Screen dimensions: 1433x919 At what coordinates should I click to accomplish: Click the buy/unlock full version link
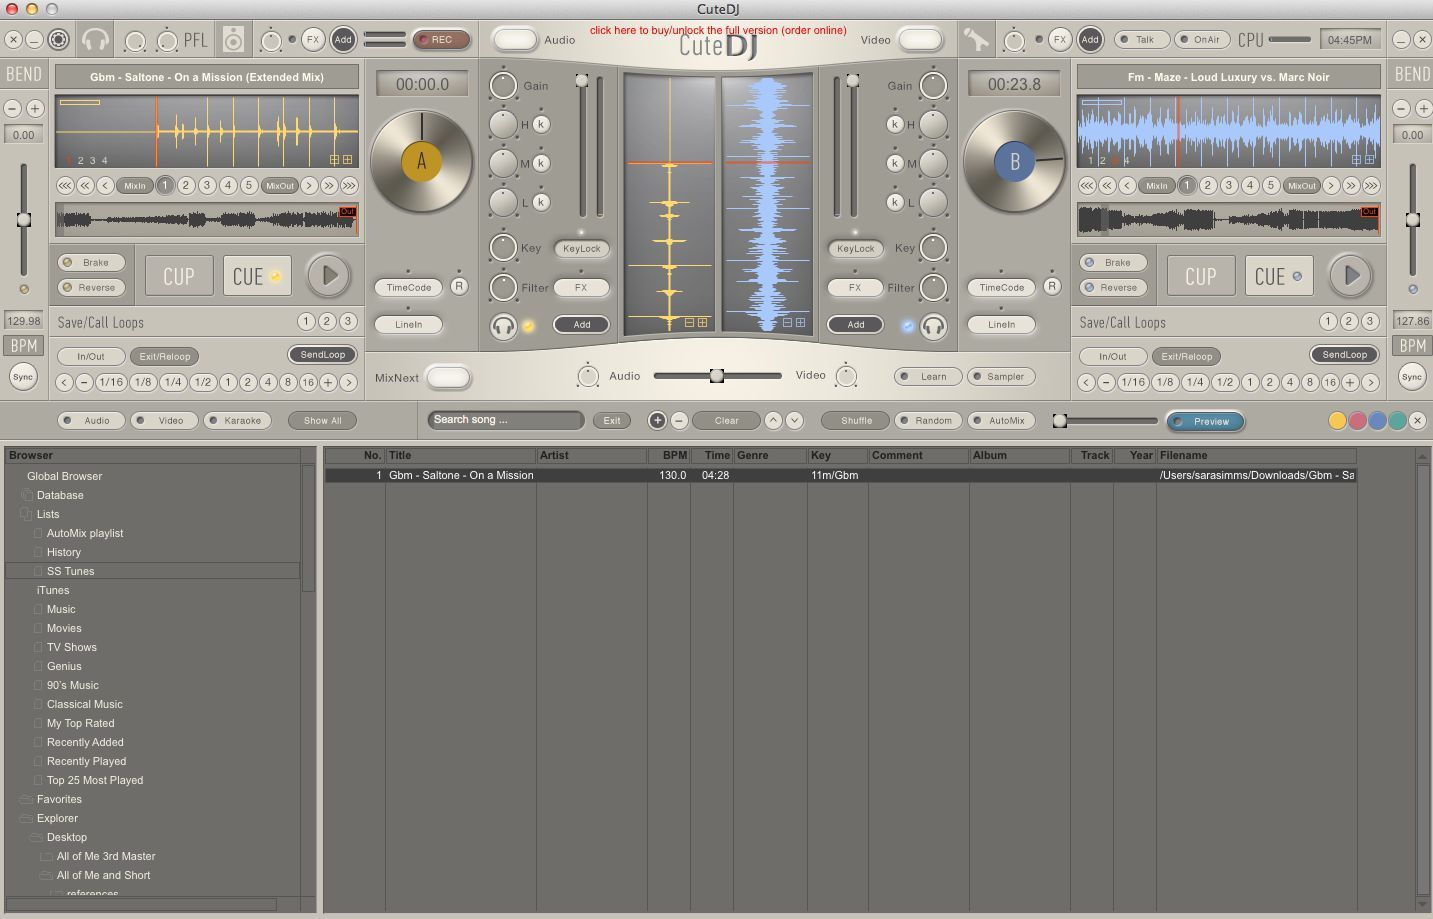pos(718,30)
